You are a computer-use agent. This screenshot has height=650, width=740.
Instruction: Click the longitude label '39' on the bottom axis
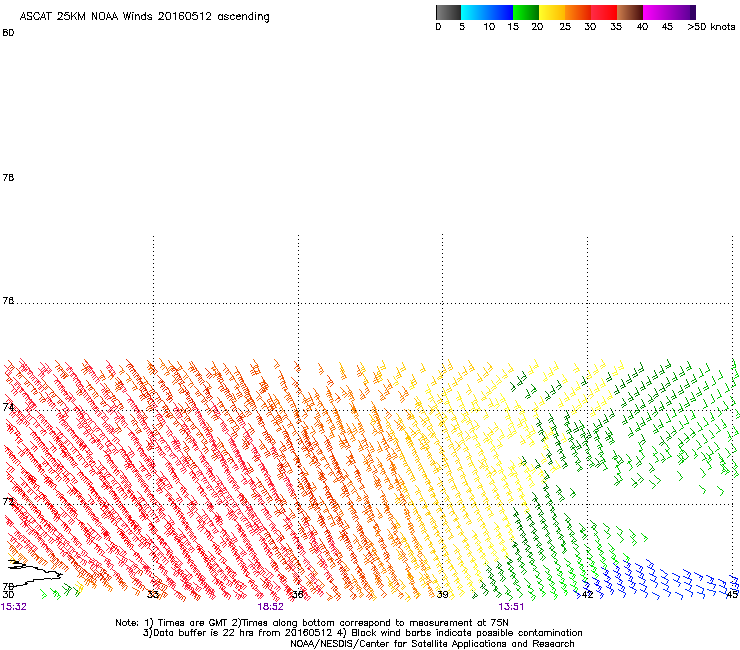[x=442, y=594]
